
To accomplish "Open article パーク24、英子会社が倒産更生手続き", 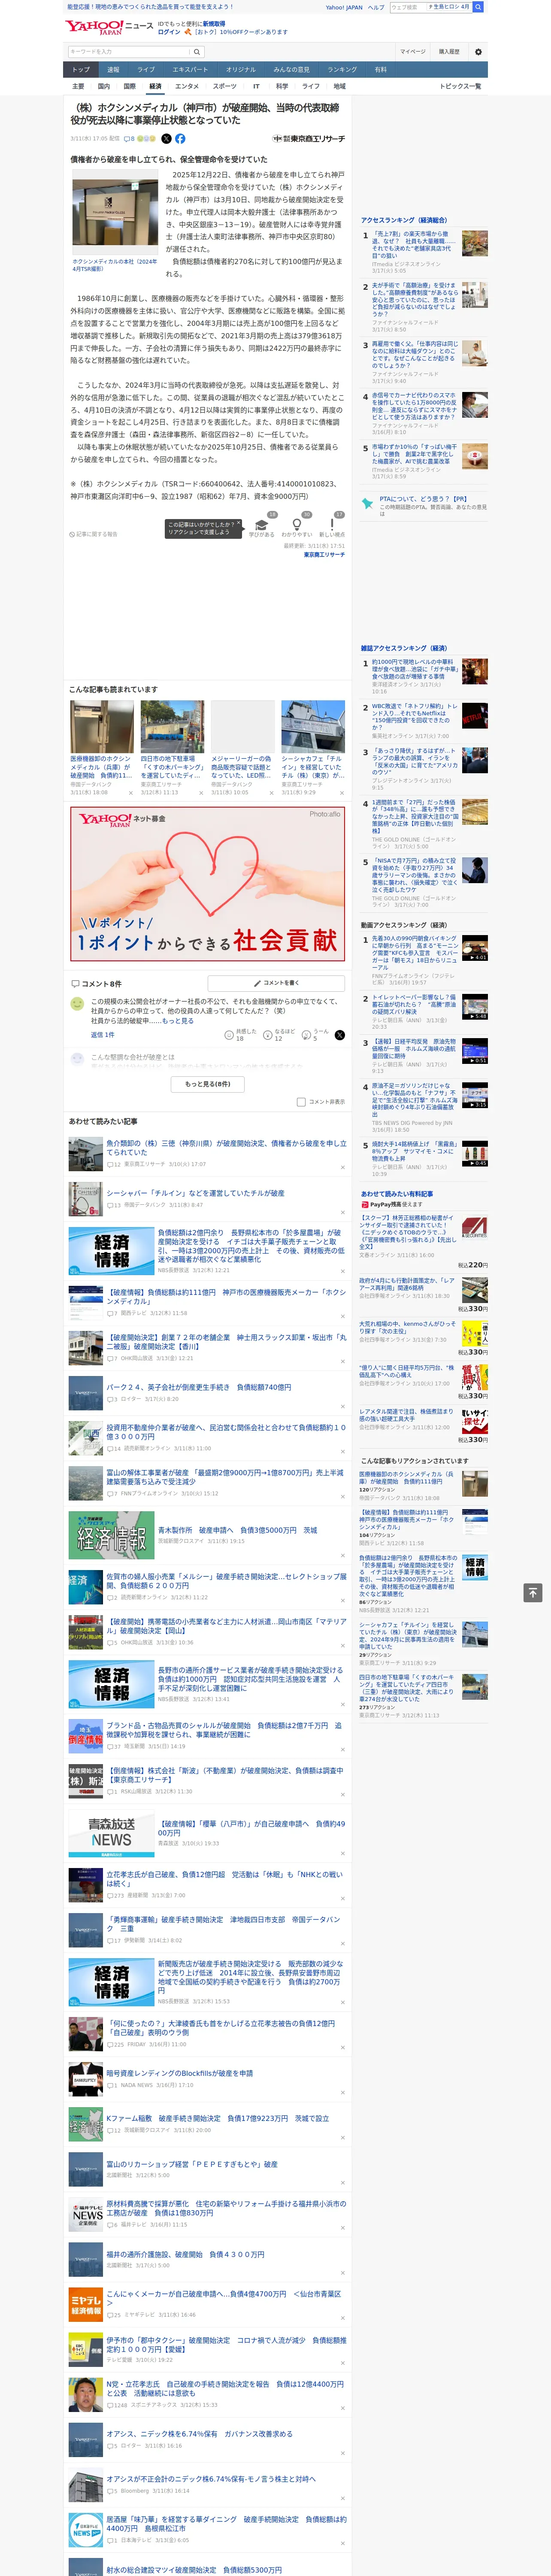I will tap(199, 1387).
